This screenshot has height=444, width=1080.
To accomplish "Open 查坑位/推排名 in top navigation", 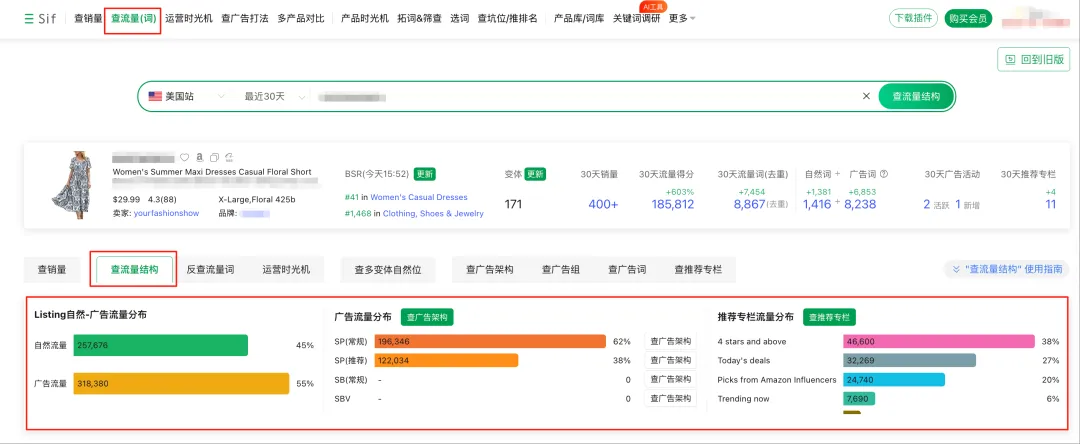I will [x=508, y=19].
